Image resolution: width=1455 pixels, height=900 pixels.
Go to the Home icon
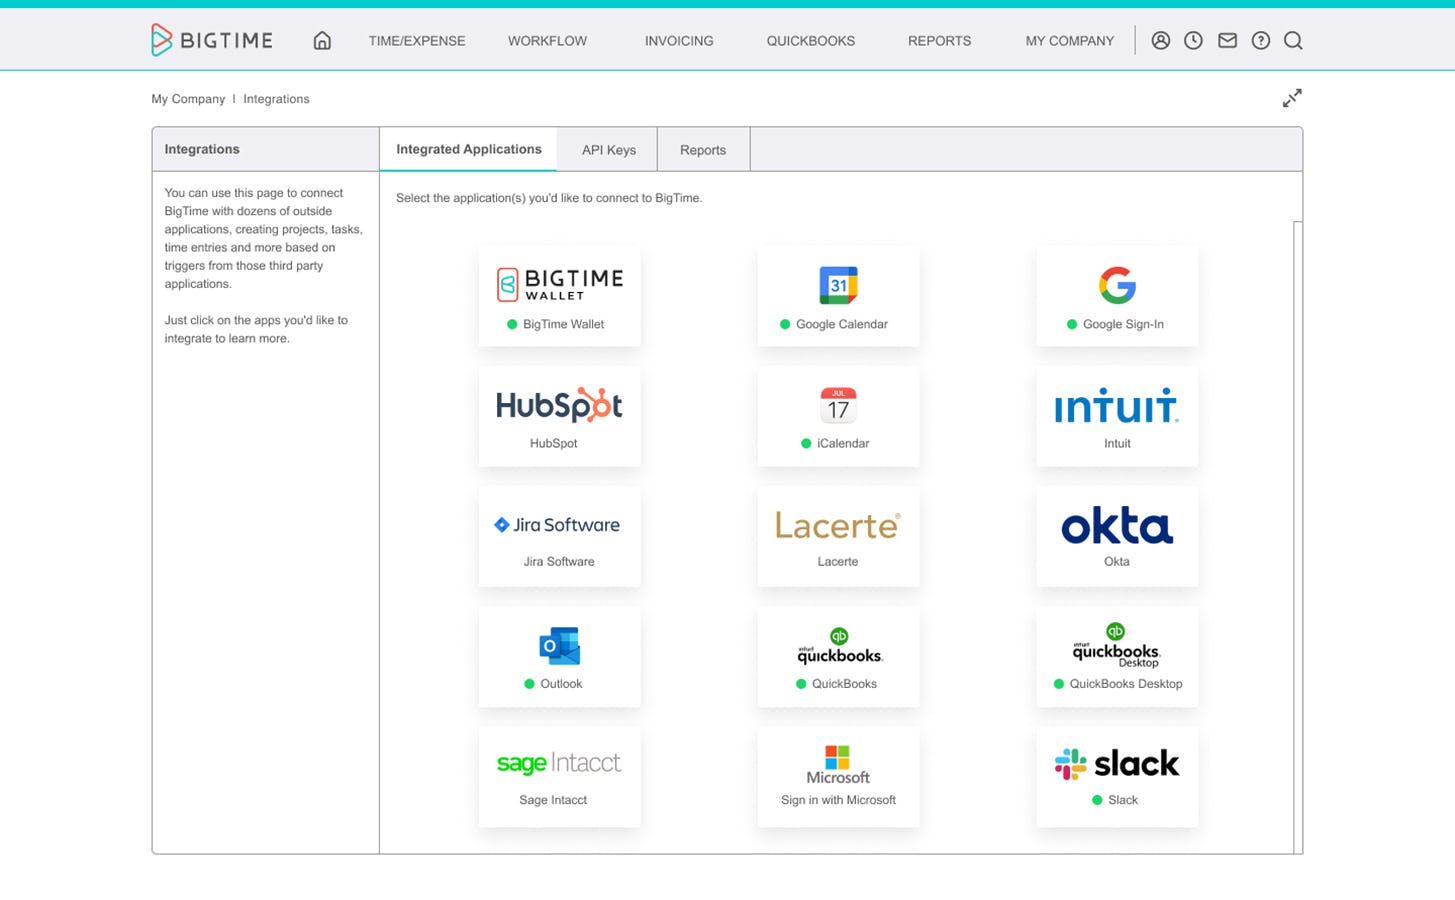pos(322,41)
